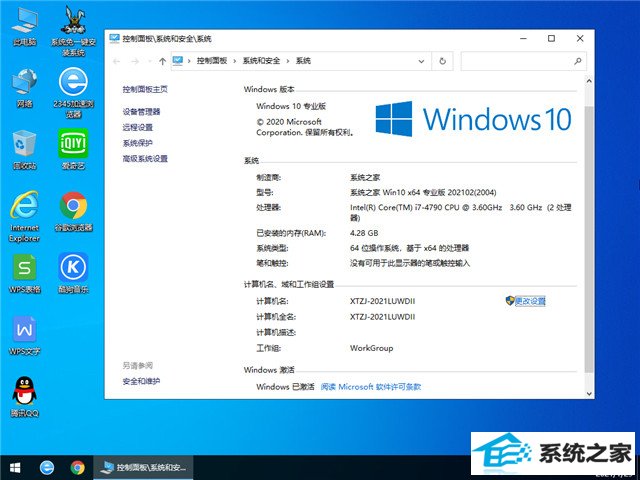Select the Windows 10 专业版 text
This screenshot has width=640, height=480.
pos(291,106)
